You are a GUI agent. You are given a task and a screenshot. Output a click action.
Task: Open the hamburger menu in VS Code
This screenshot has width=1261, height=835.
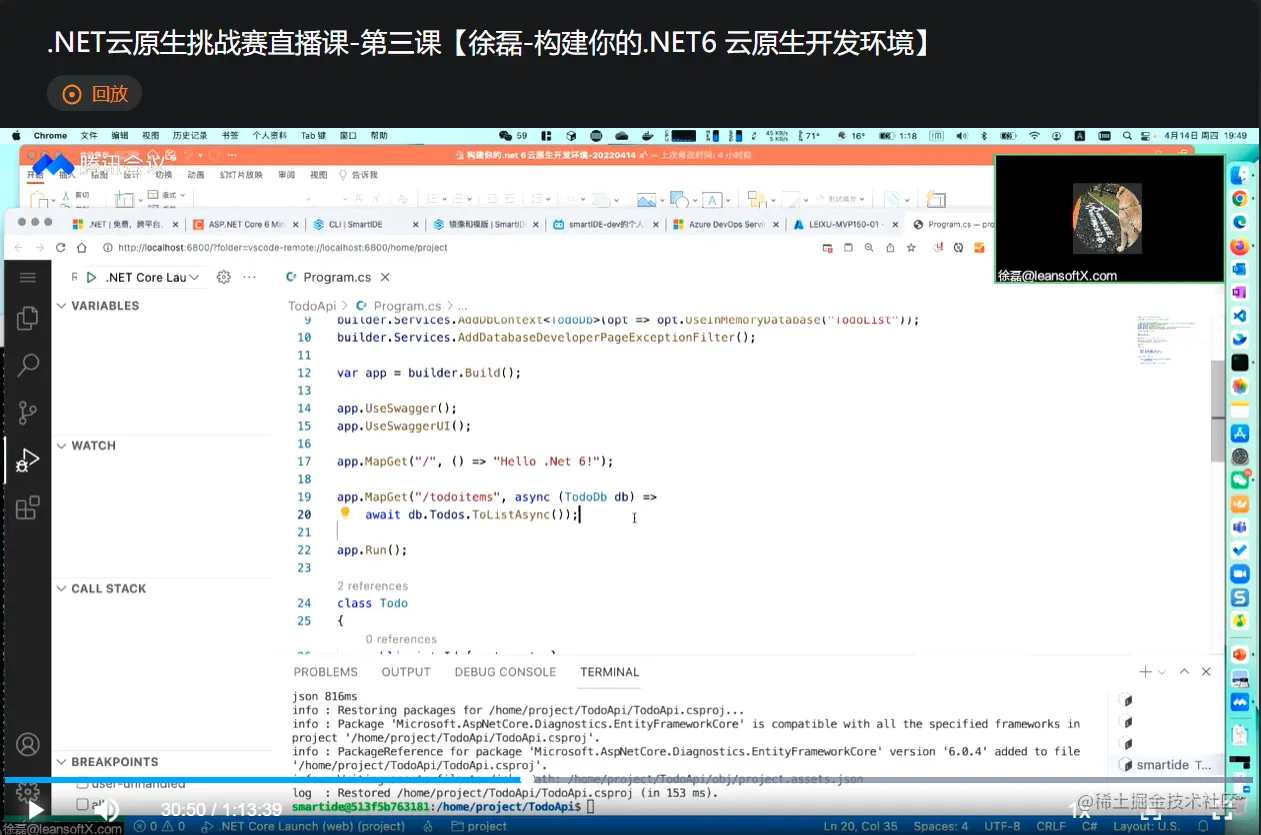tap(28, 277)
